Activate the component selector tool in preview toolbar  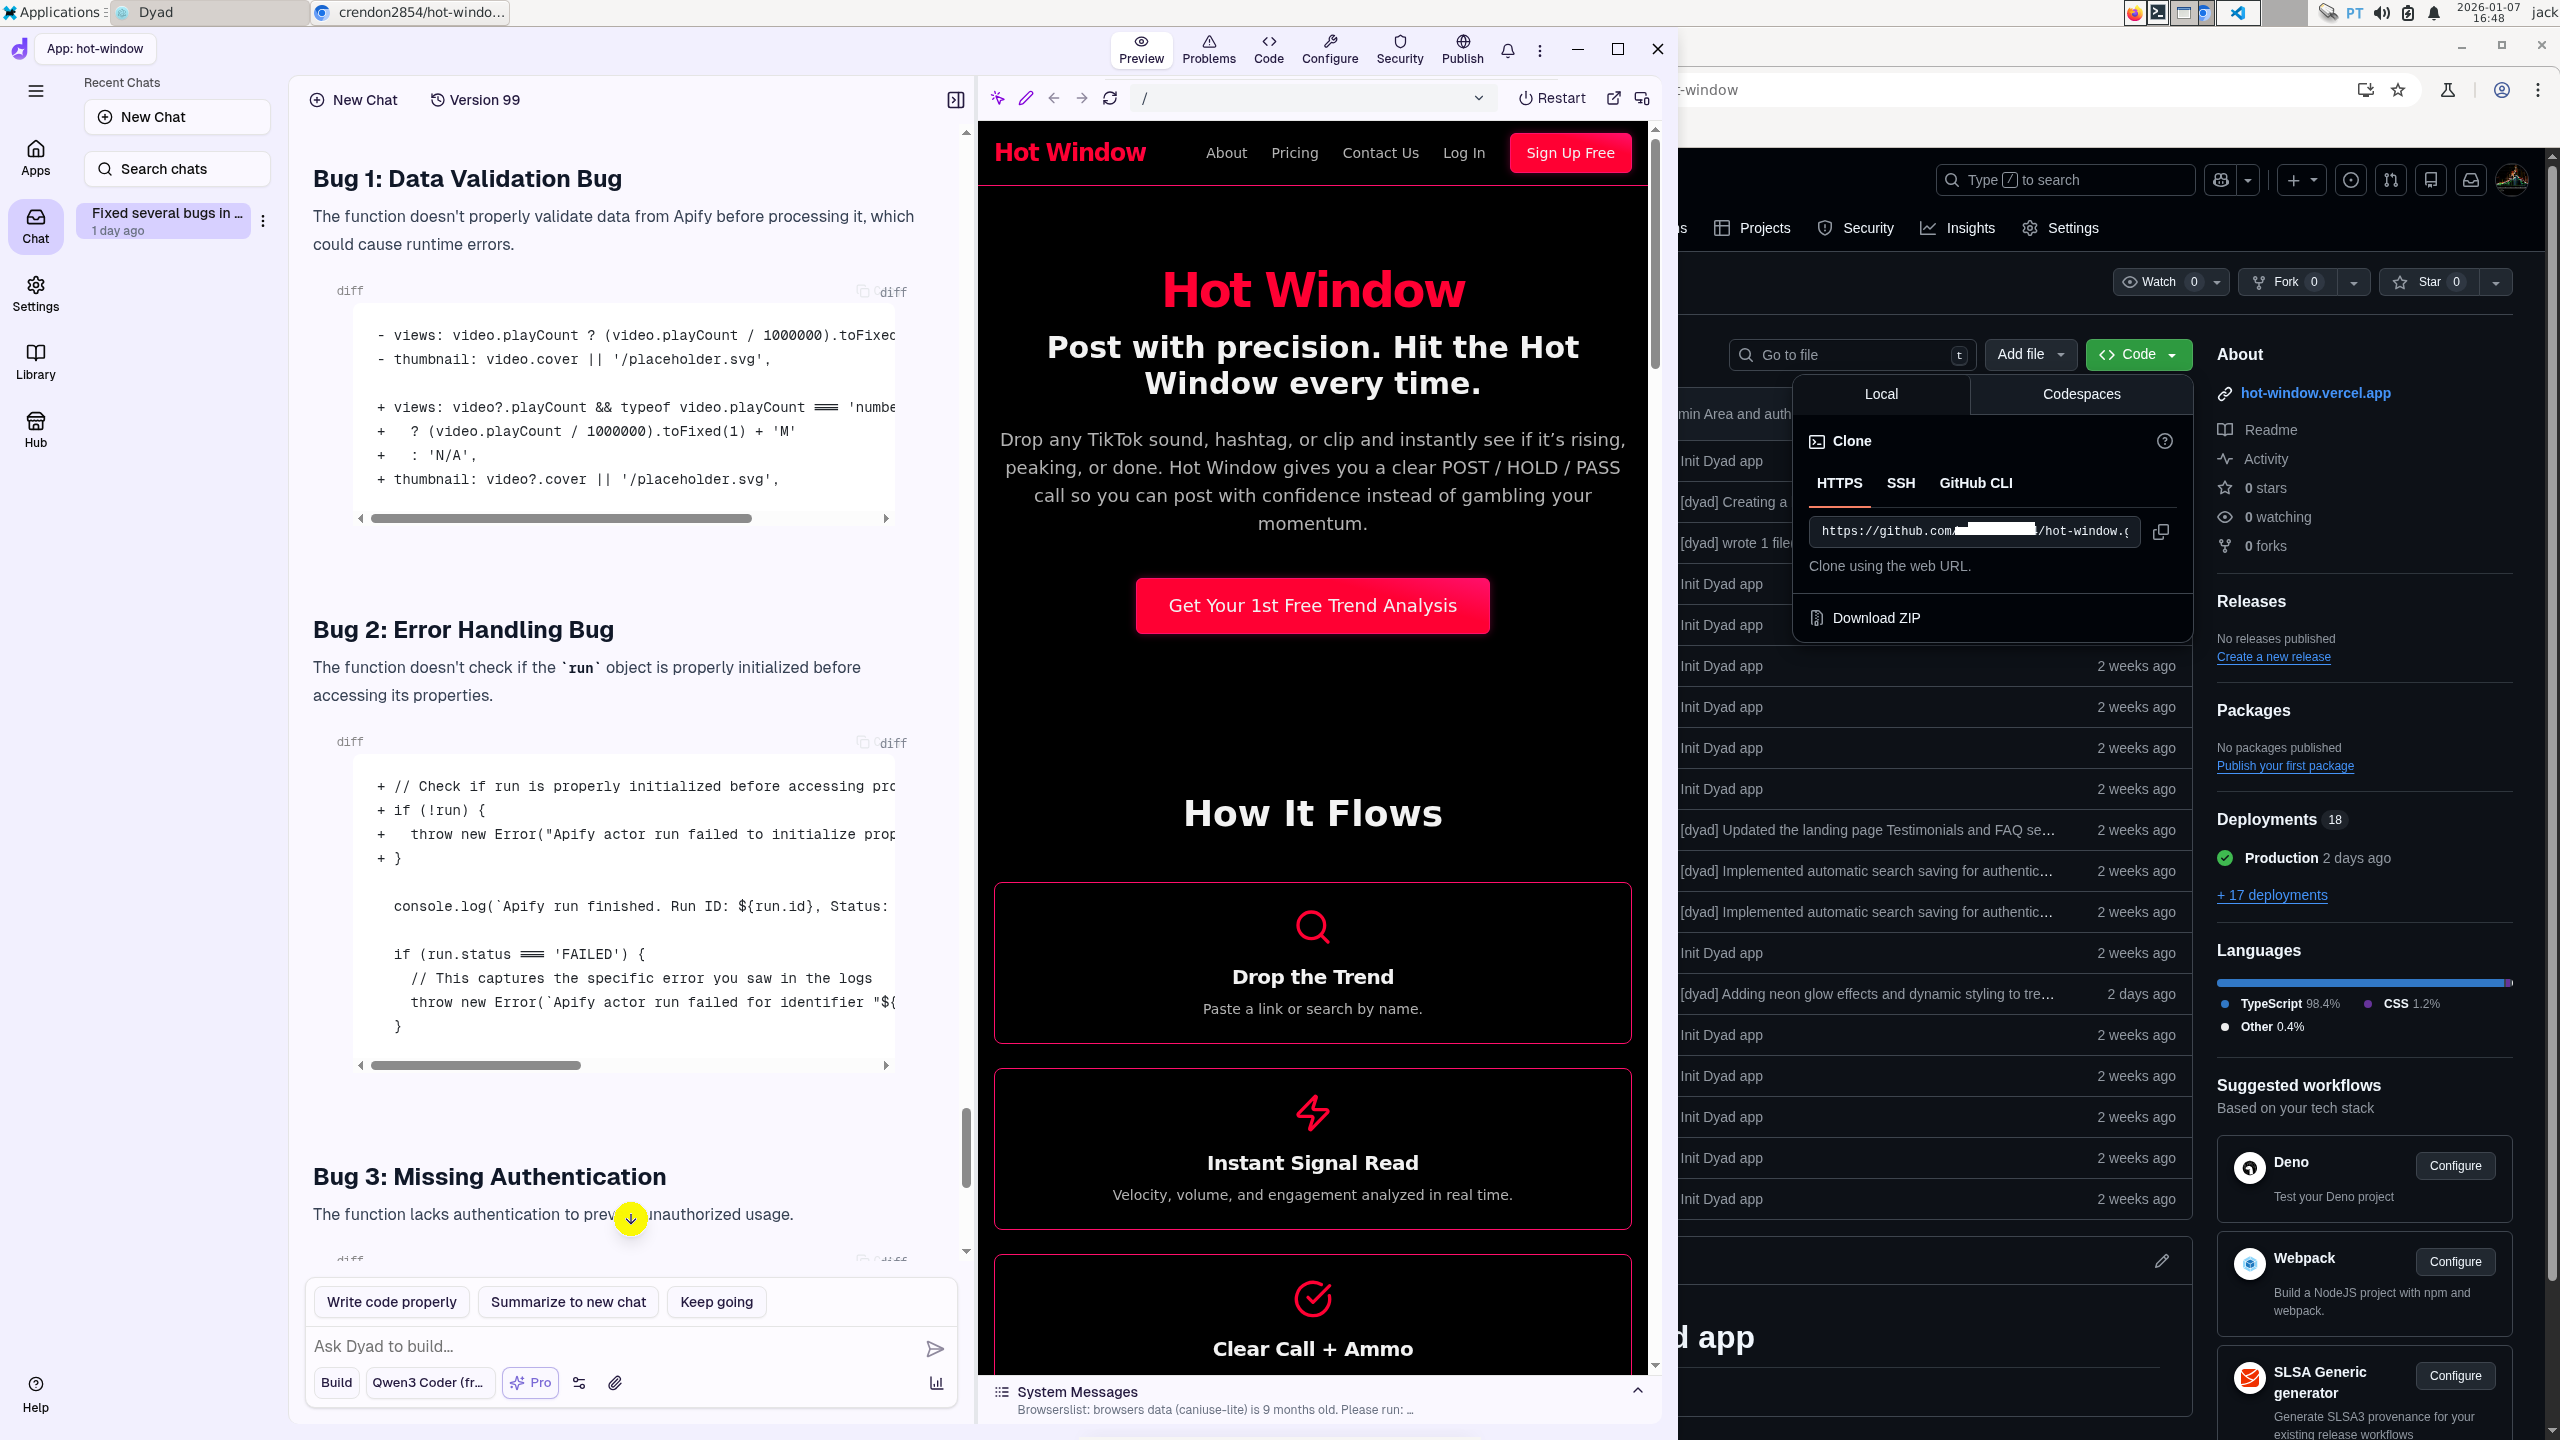point(997,98)
